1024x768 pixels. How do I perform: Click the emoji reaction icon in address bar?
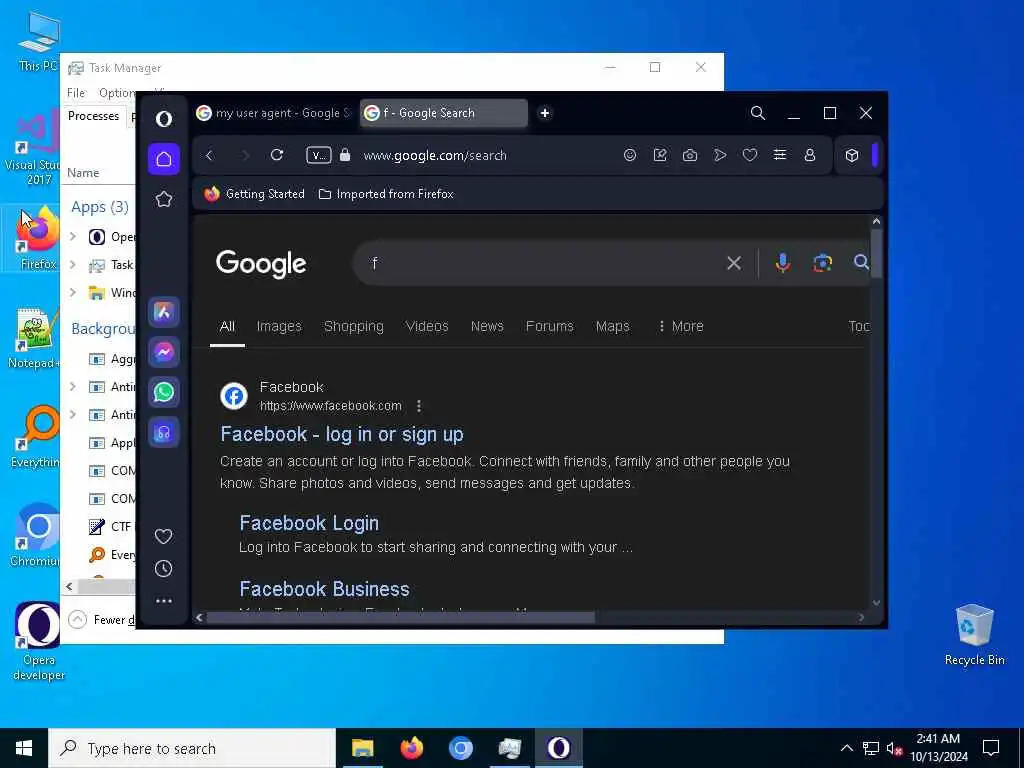coord(630,155)
